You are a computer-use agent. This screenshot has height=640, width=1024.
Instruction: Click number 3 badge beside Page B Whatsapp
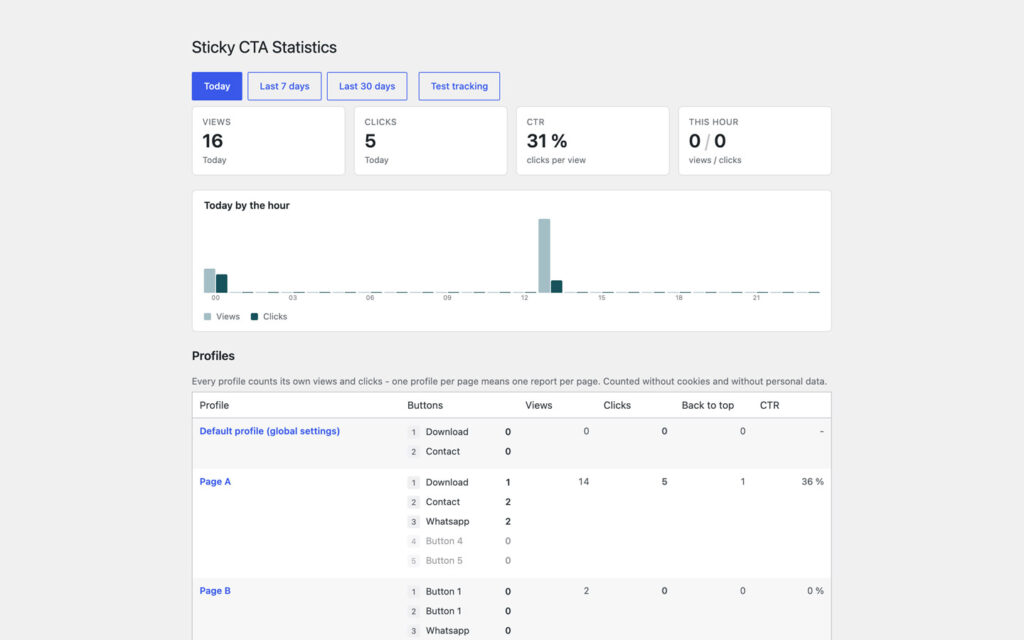[x=413, y=630]
